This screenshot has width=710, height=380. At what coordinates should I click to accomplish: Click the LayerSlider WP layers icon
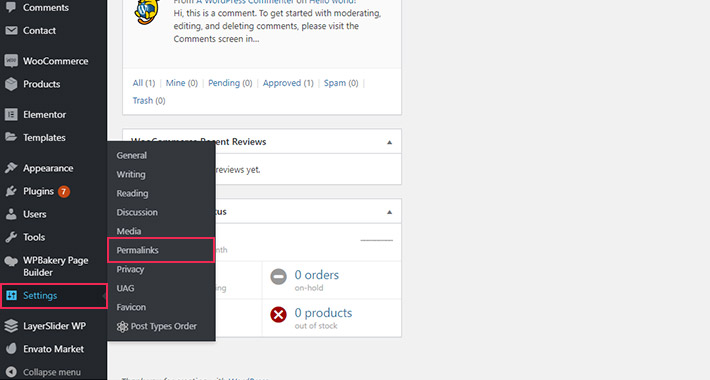pyautogui.click(x=11, y=326)
